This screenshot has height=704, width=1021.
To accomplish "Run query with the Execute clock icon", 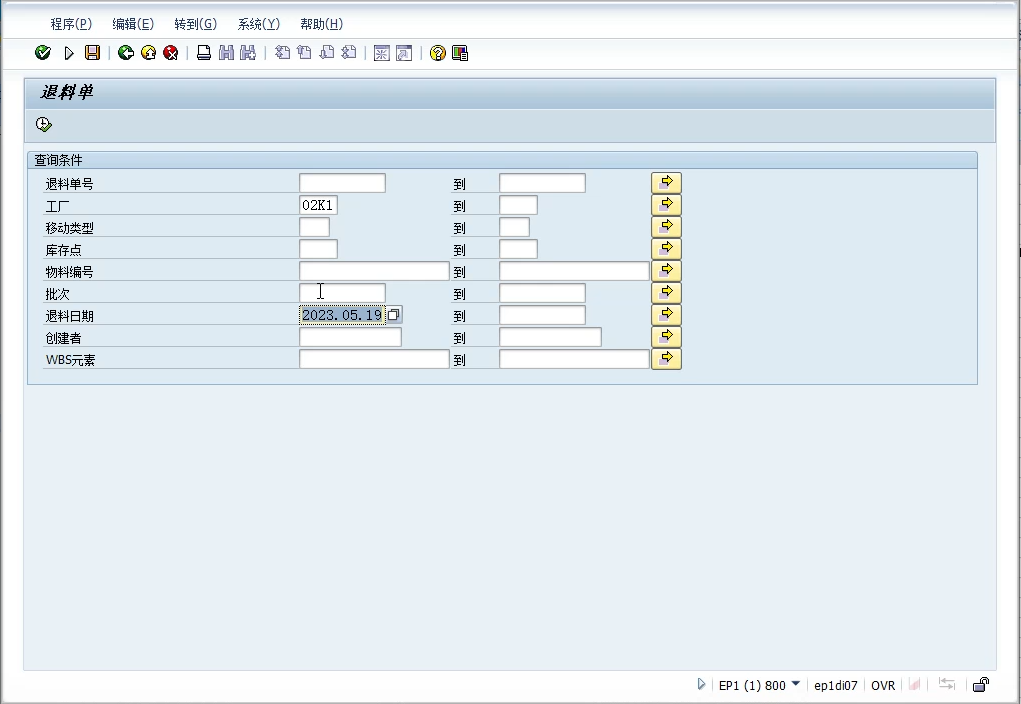I will click(x=43, y=125).
